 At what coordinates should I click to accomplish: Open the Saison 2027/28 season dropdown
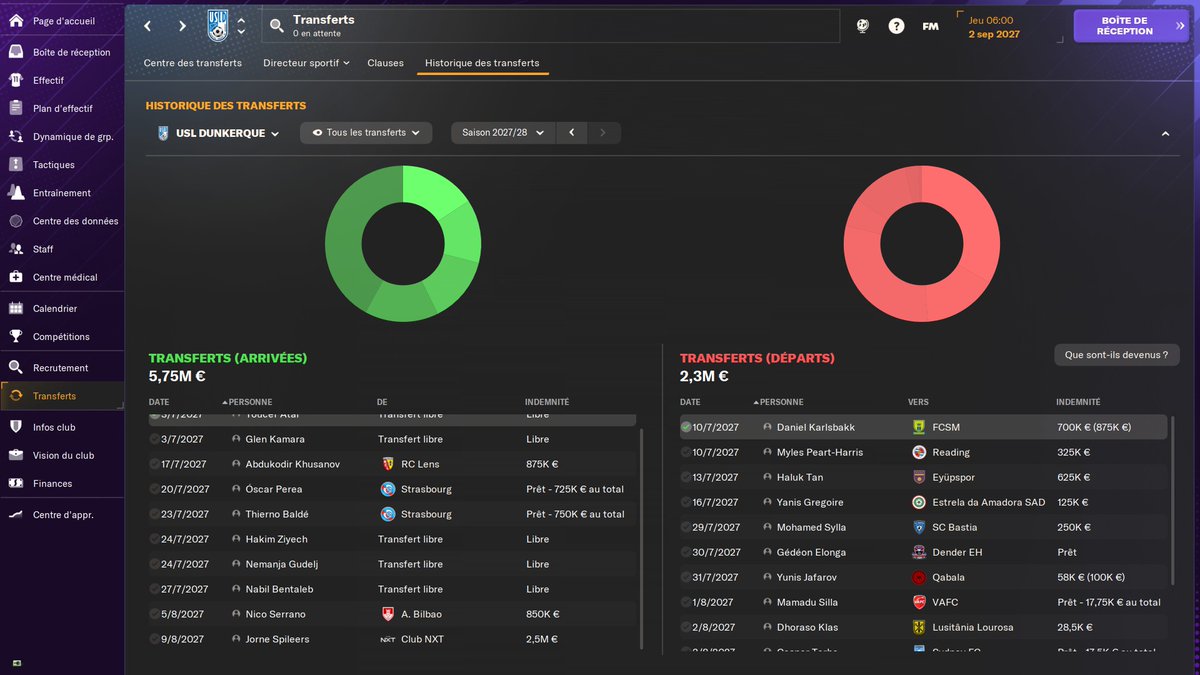[x=503, y=133]
